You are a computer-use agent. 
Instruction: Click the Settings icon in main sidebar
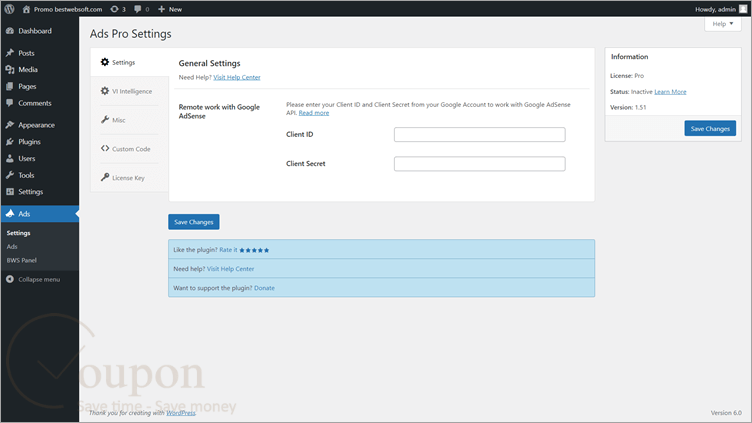(10, 191)
